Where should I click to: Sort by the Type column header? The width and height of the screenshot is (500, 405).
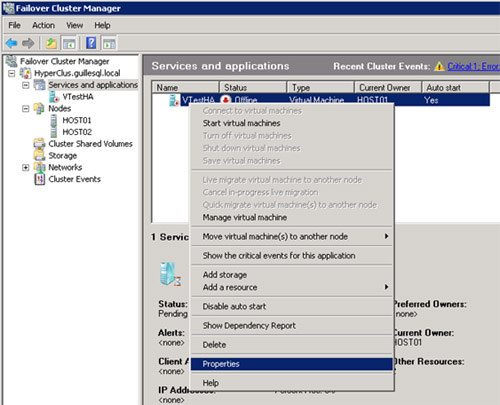[x=320, y=87]
